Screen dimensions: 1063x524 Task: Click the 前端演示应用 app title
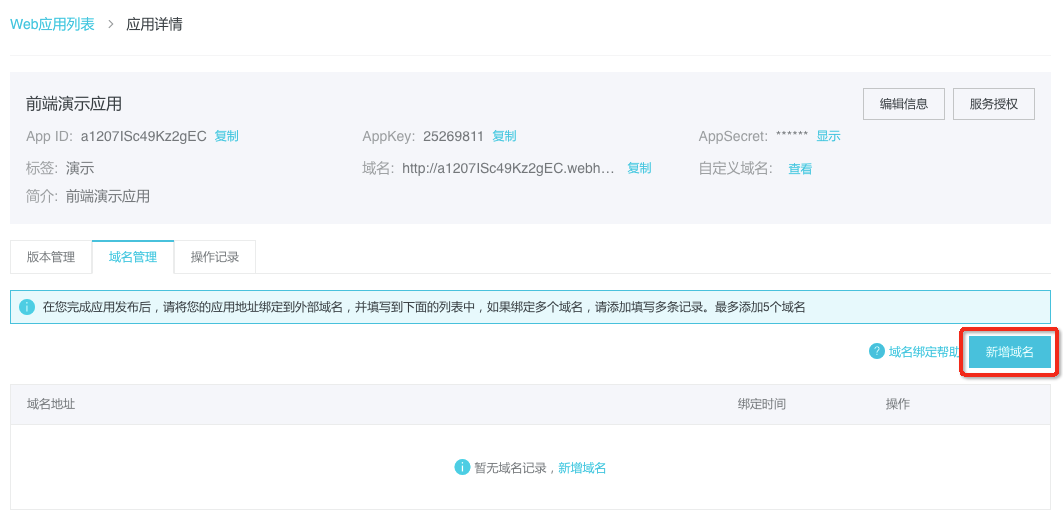[74, 104]
